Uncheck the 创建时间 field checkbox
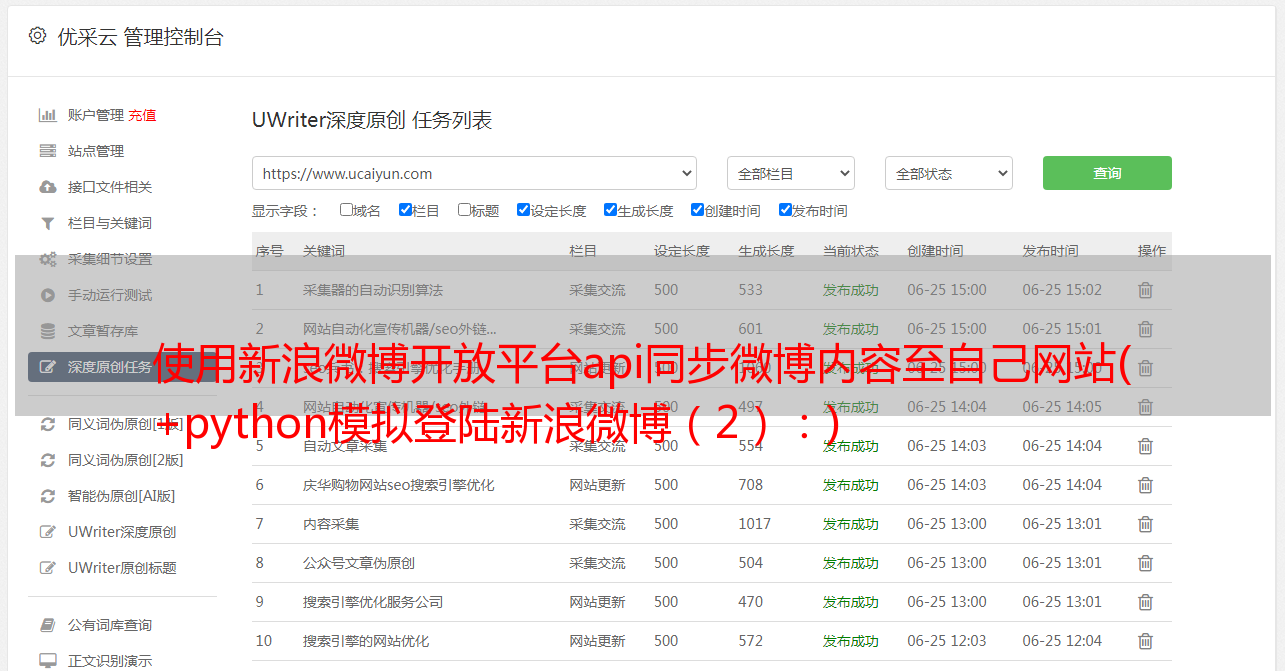The image size is (1285, 671). pos(697,210)
